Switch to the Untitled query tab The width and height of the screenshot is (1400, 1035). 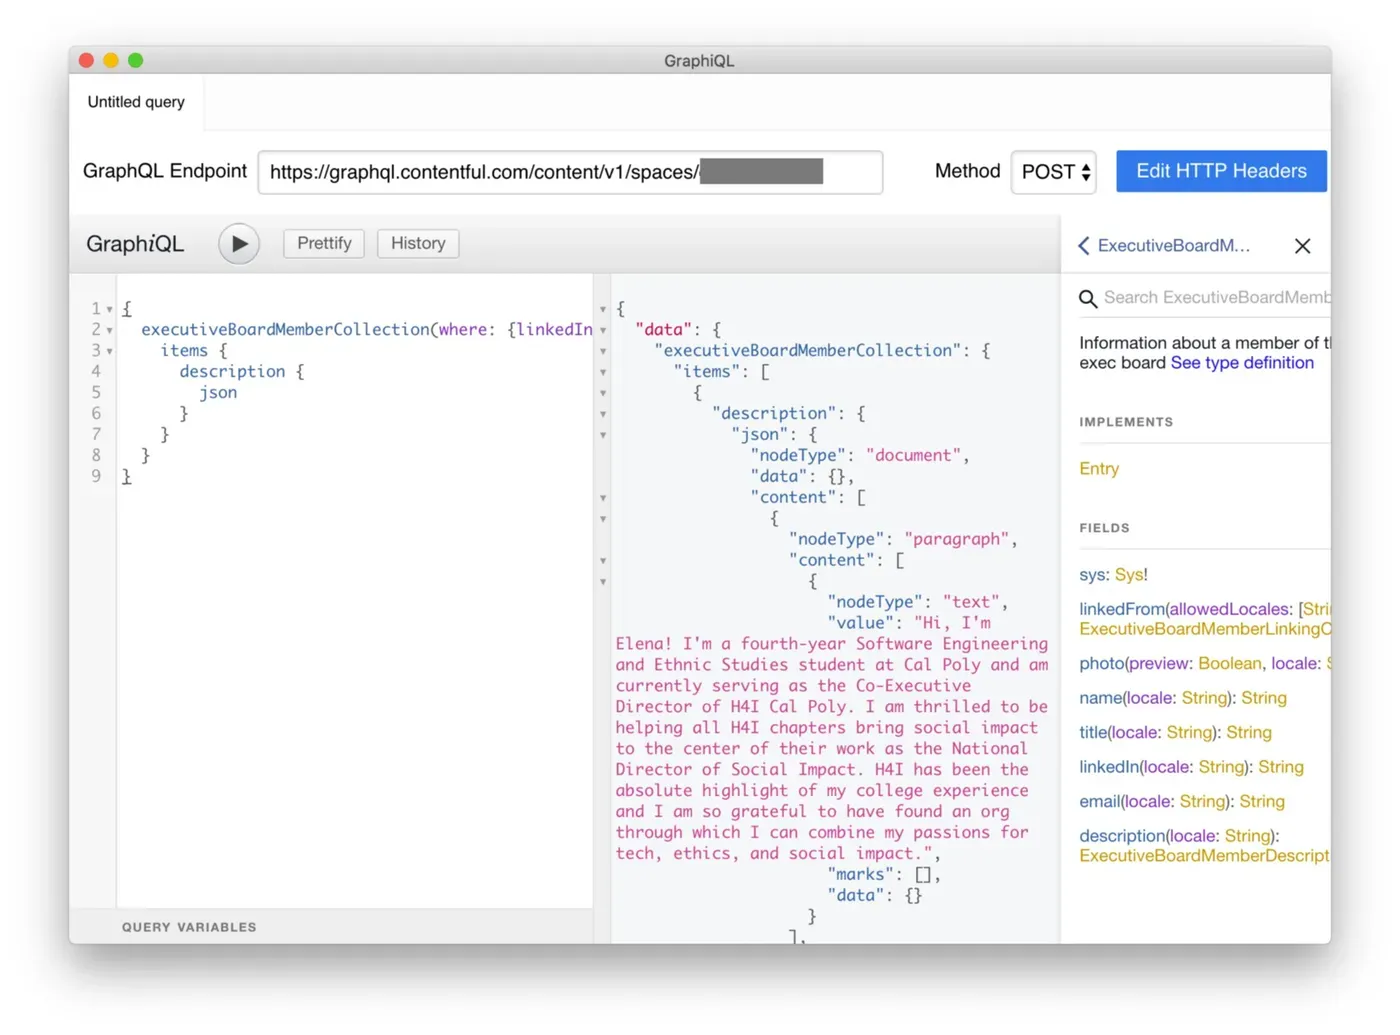click(x=135, y=101)
